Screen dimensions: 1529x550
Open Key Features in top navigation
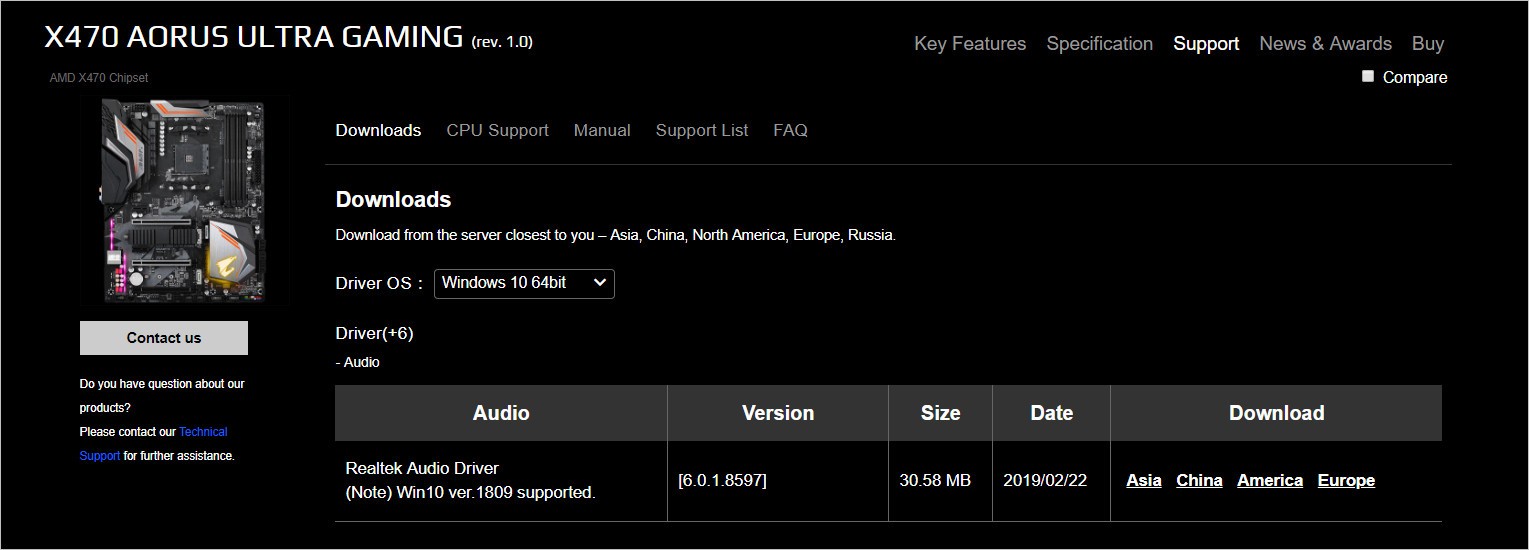[970, 44]
